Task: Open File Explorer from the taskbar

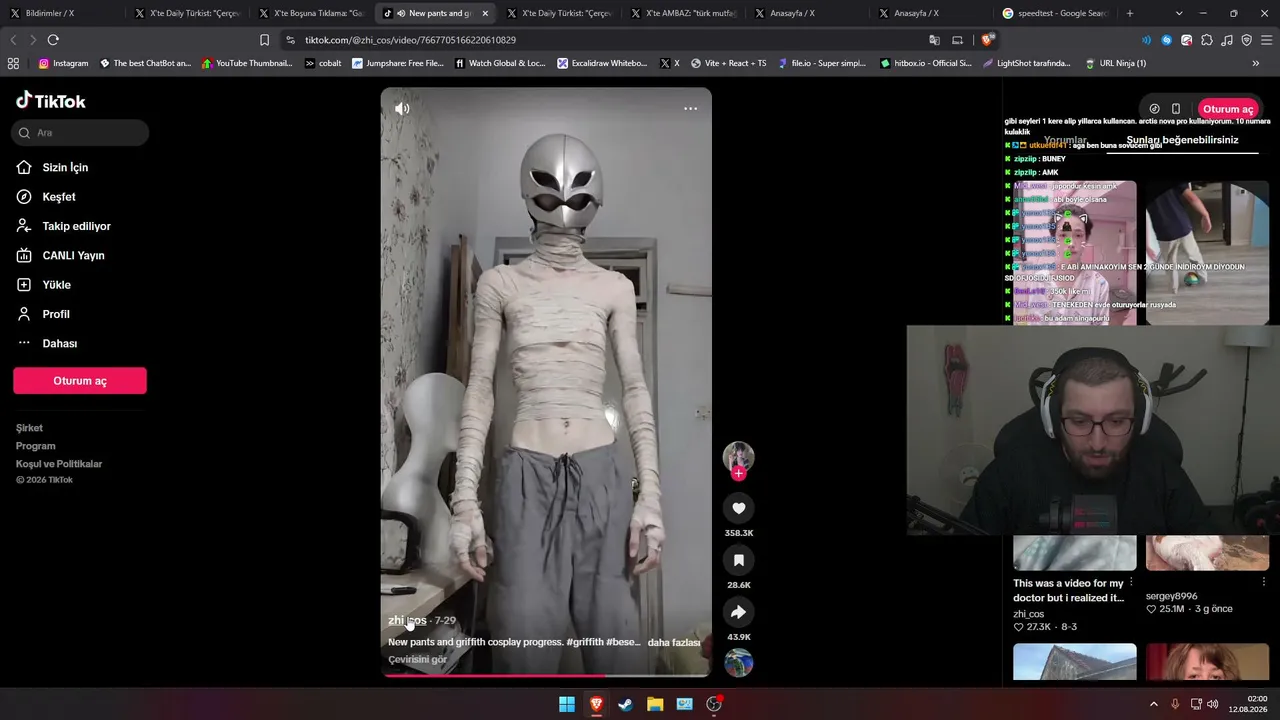Action: (x=655, y=704)
